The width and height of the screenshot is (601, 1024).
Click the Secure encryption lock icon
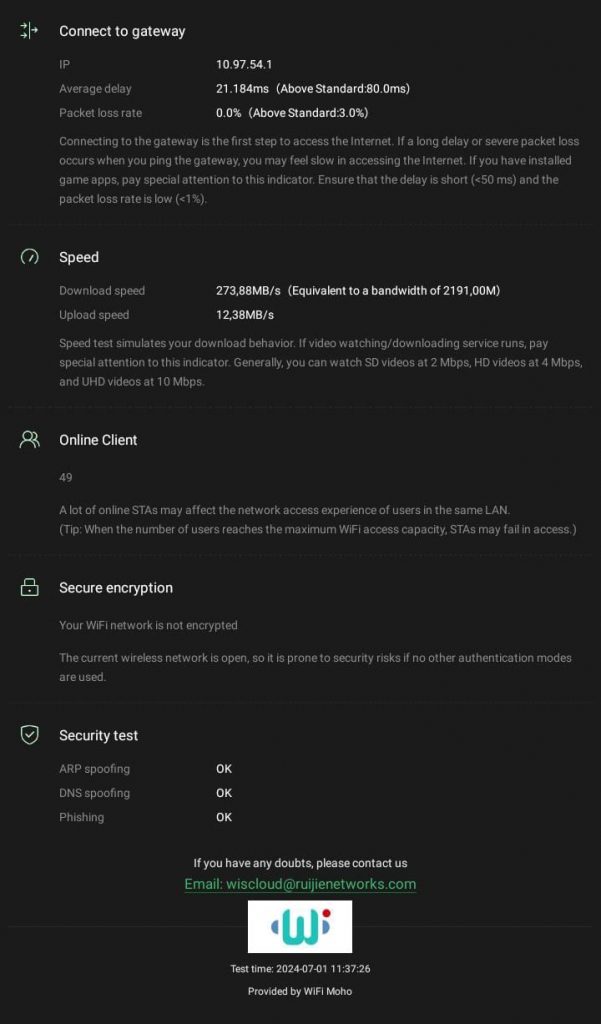tap(29, 588)
